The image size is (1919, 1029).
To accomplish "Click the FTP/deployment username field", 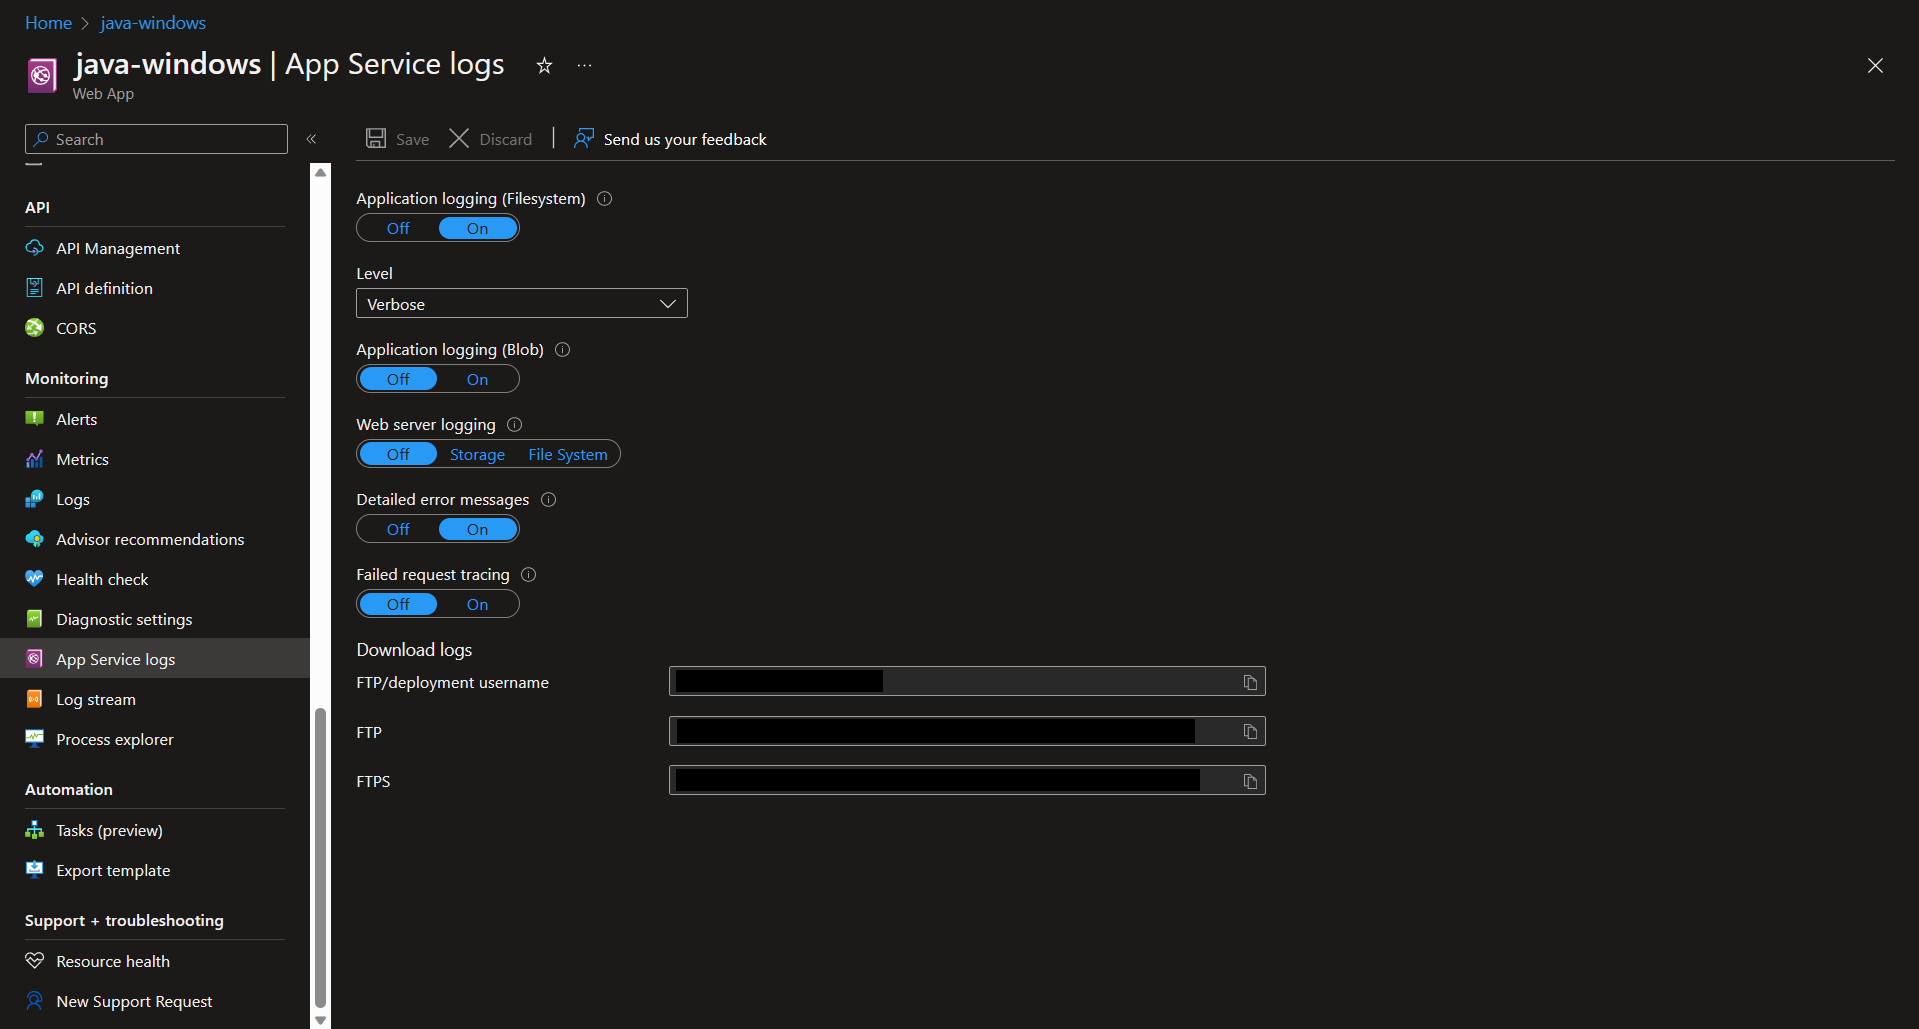I will [967, 682].
